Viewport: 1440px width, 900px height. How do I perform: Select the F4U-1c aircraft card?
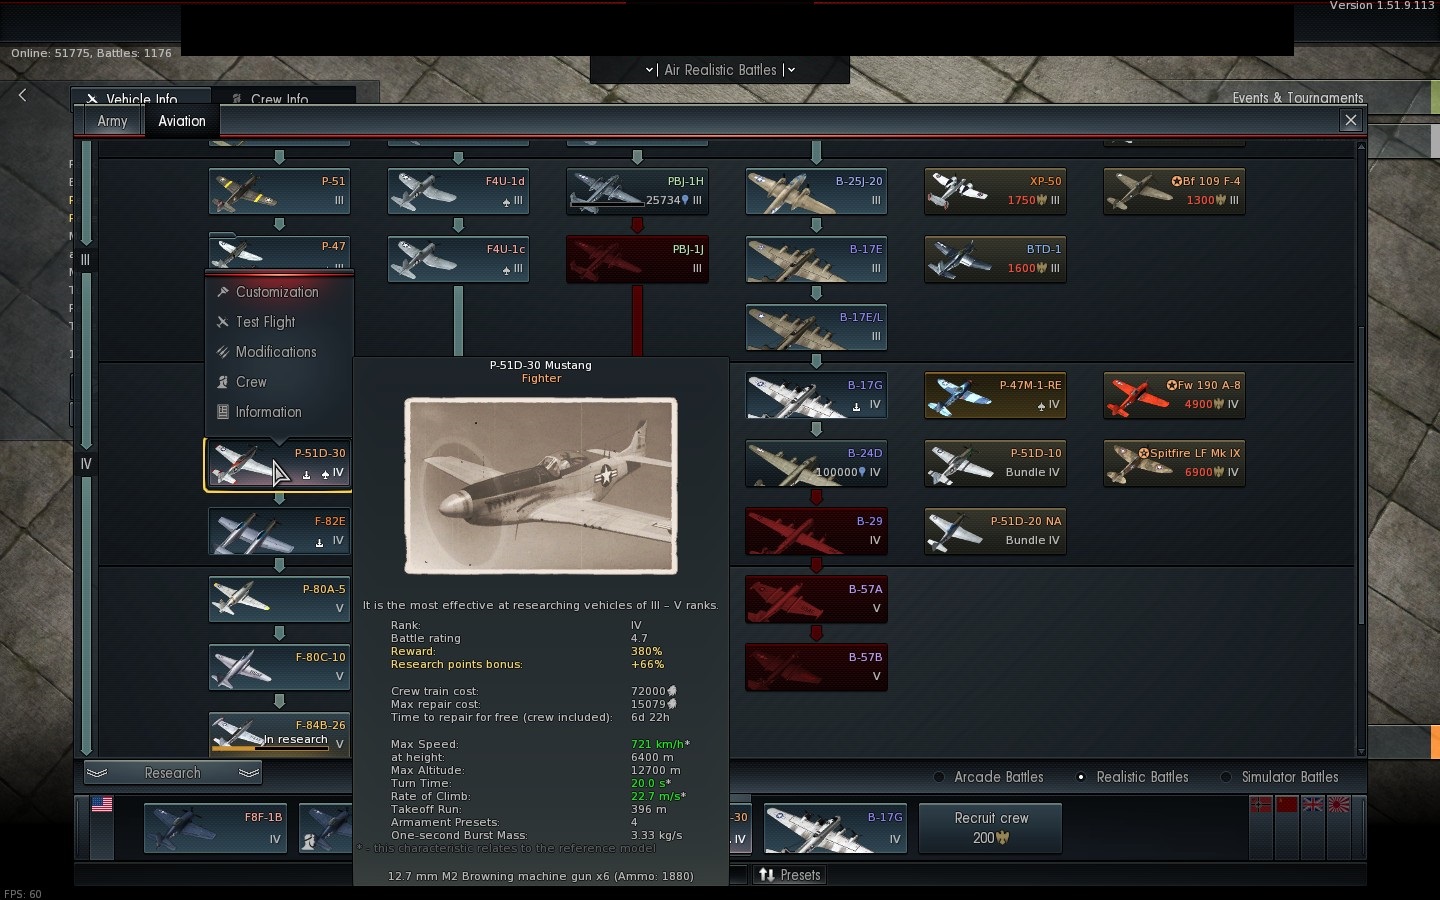[x=458, y=259]
